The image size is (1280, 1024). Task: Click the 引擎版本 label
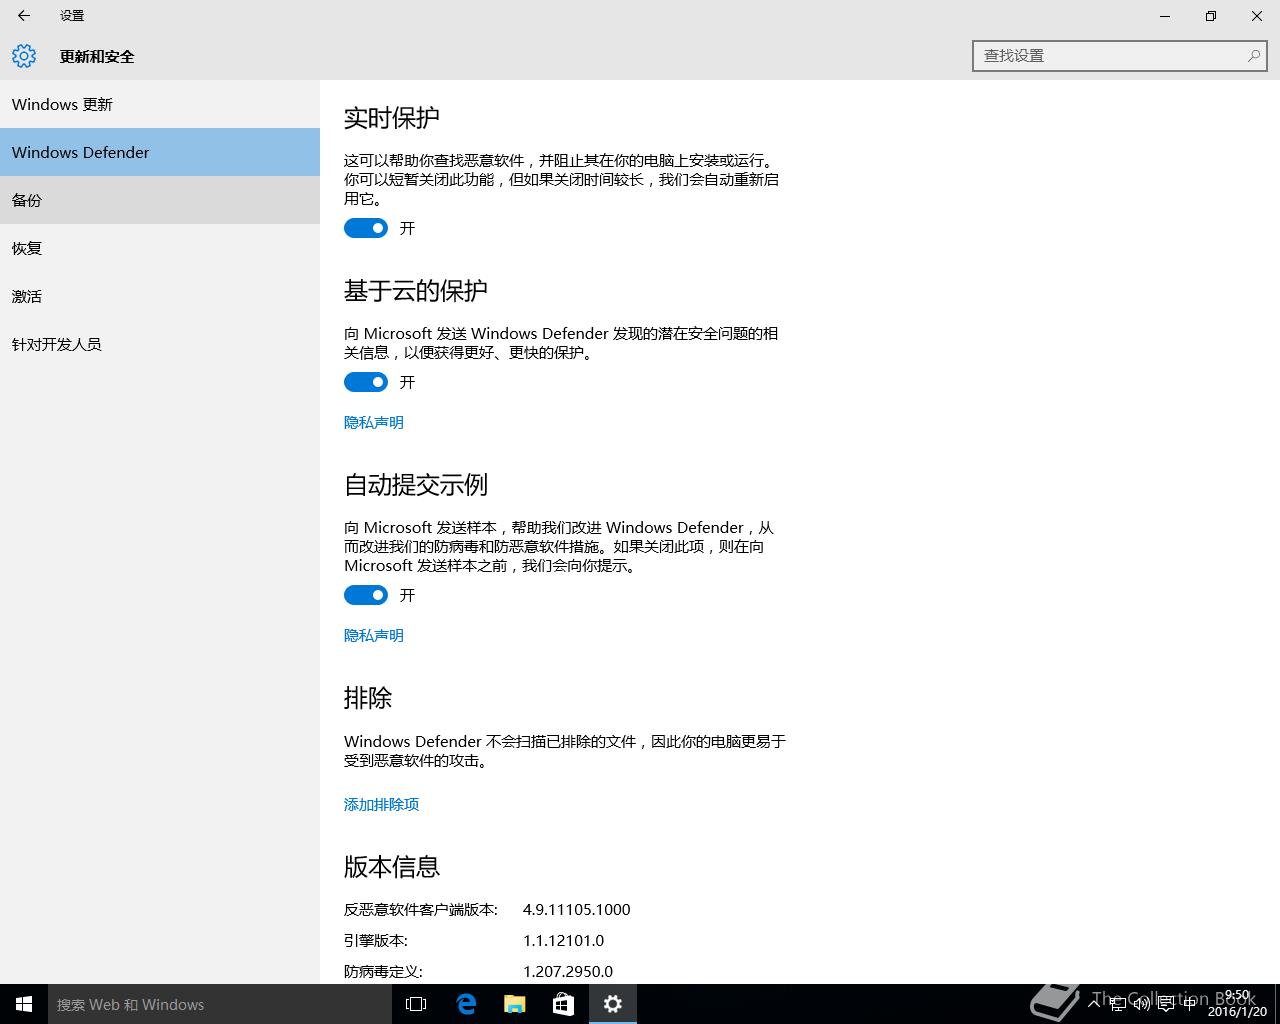click(x=376, y=940)
